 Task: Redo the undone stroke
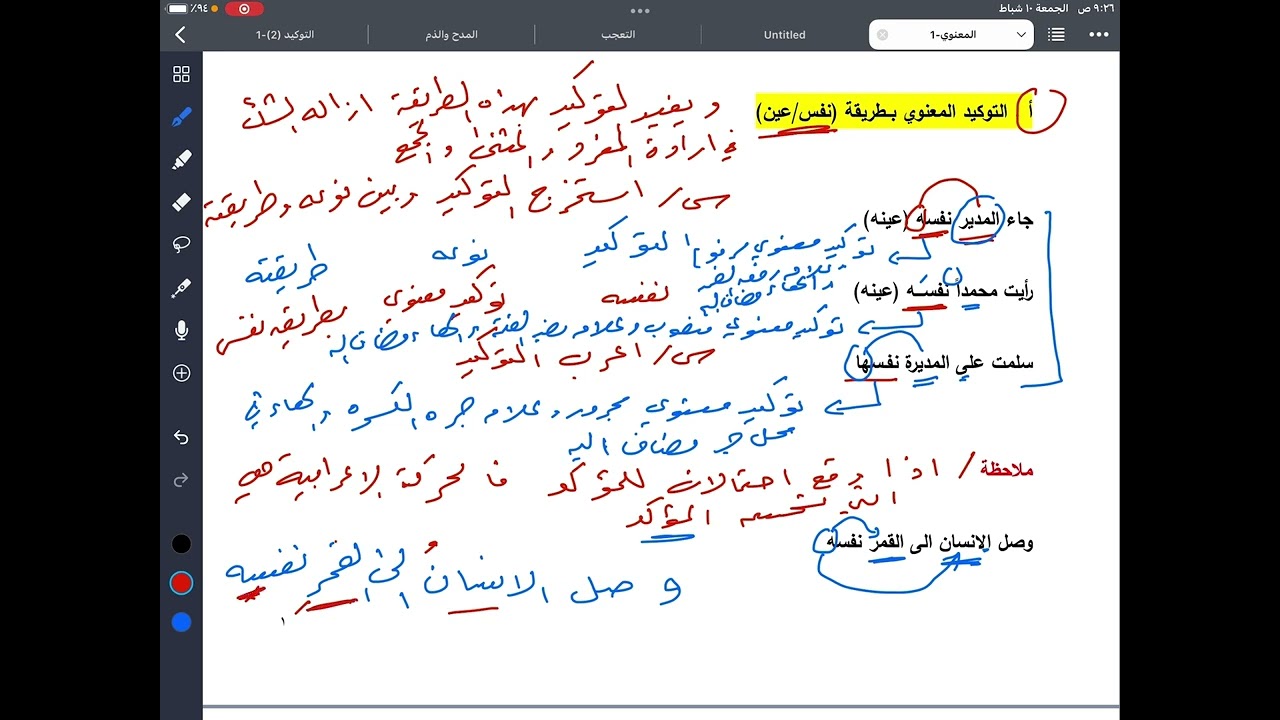click(181, 480)
